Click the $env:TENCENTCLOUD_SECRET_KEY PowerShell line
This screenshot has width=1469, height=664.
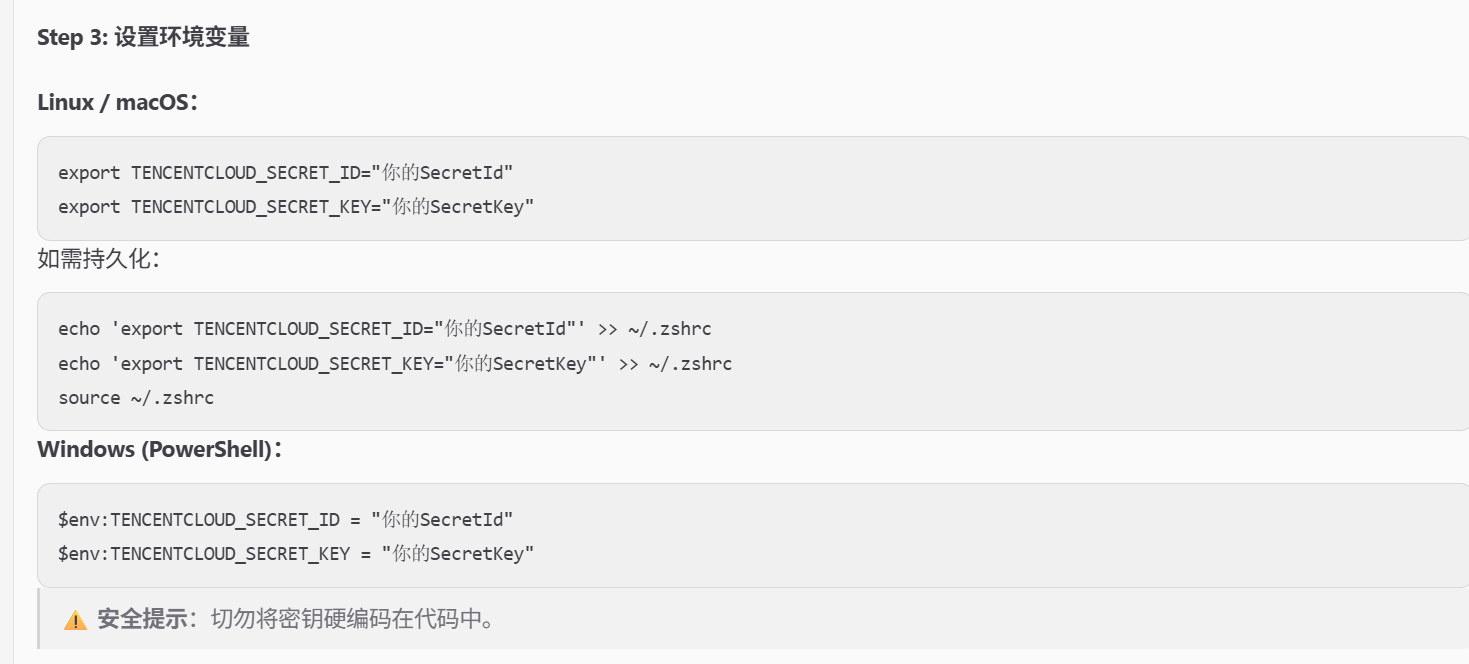pyautogui.click(x=296, y=553)
